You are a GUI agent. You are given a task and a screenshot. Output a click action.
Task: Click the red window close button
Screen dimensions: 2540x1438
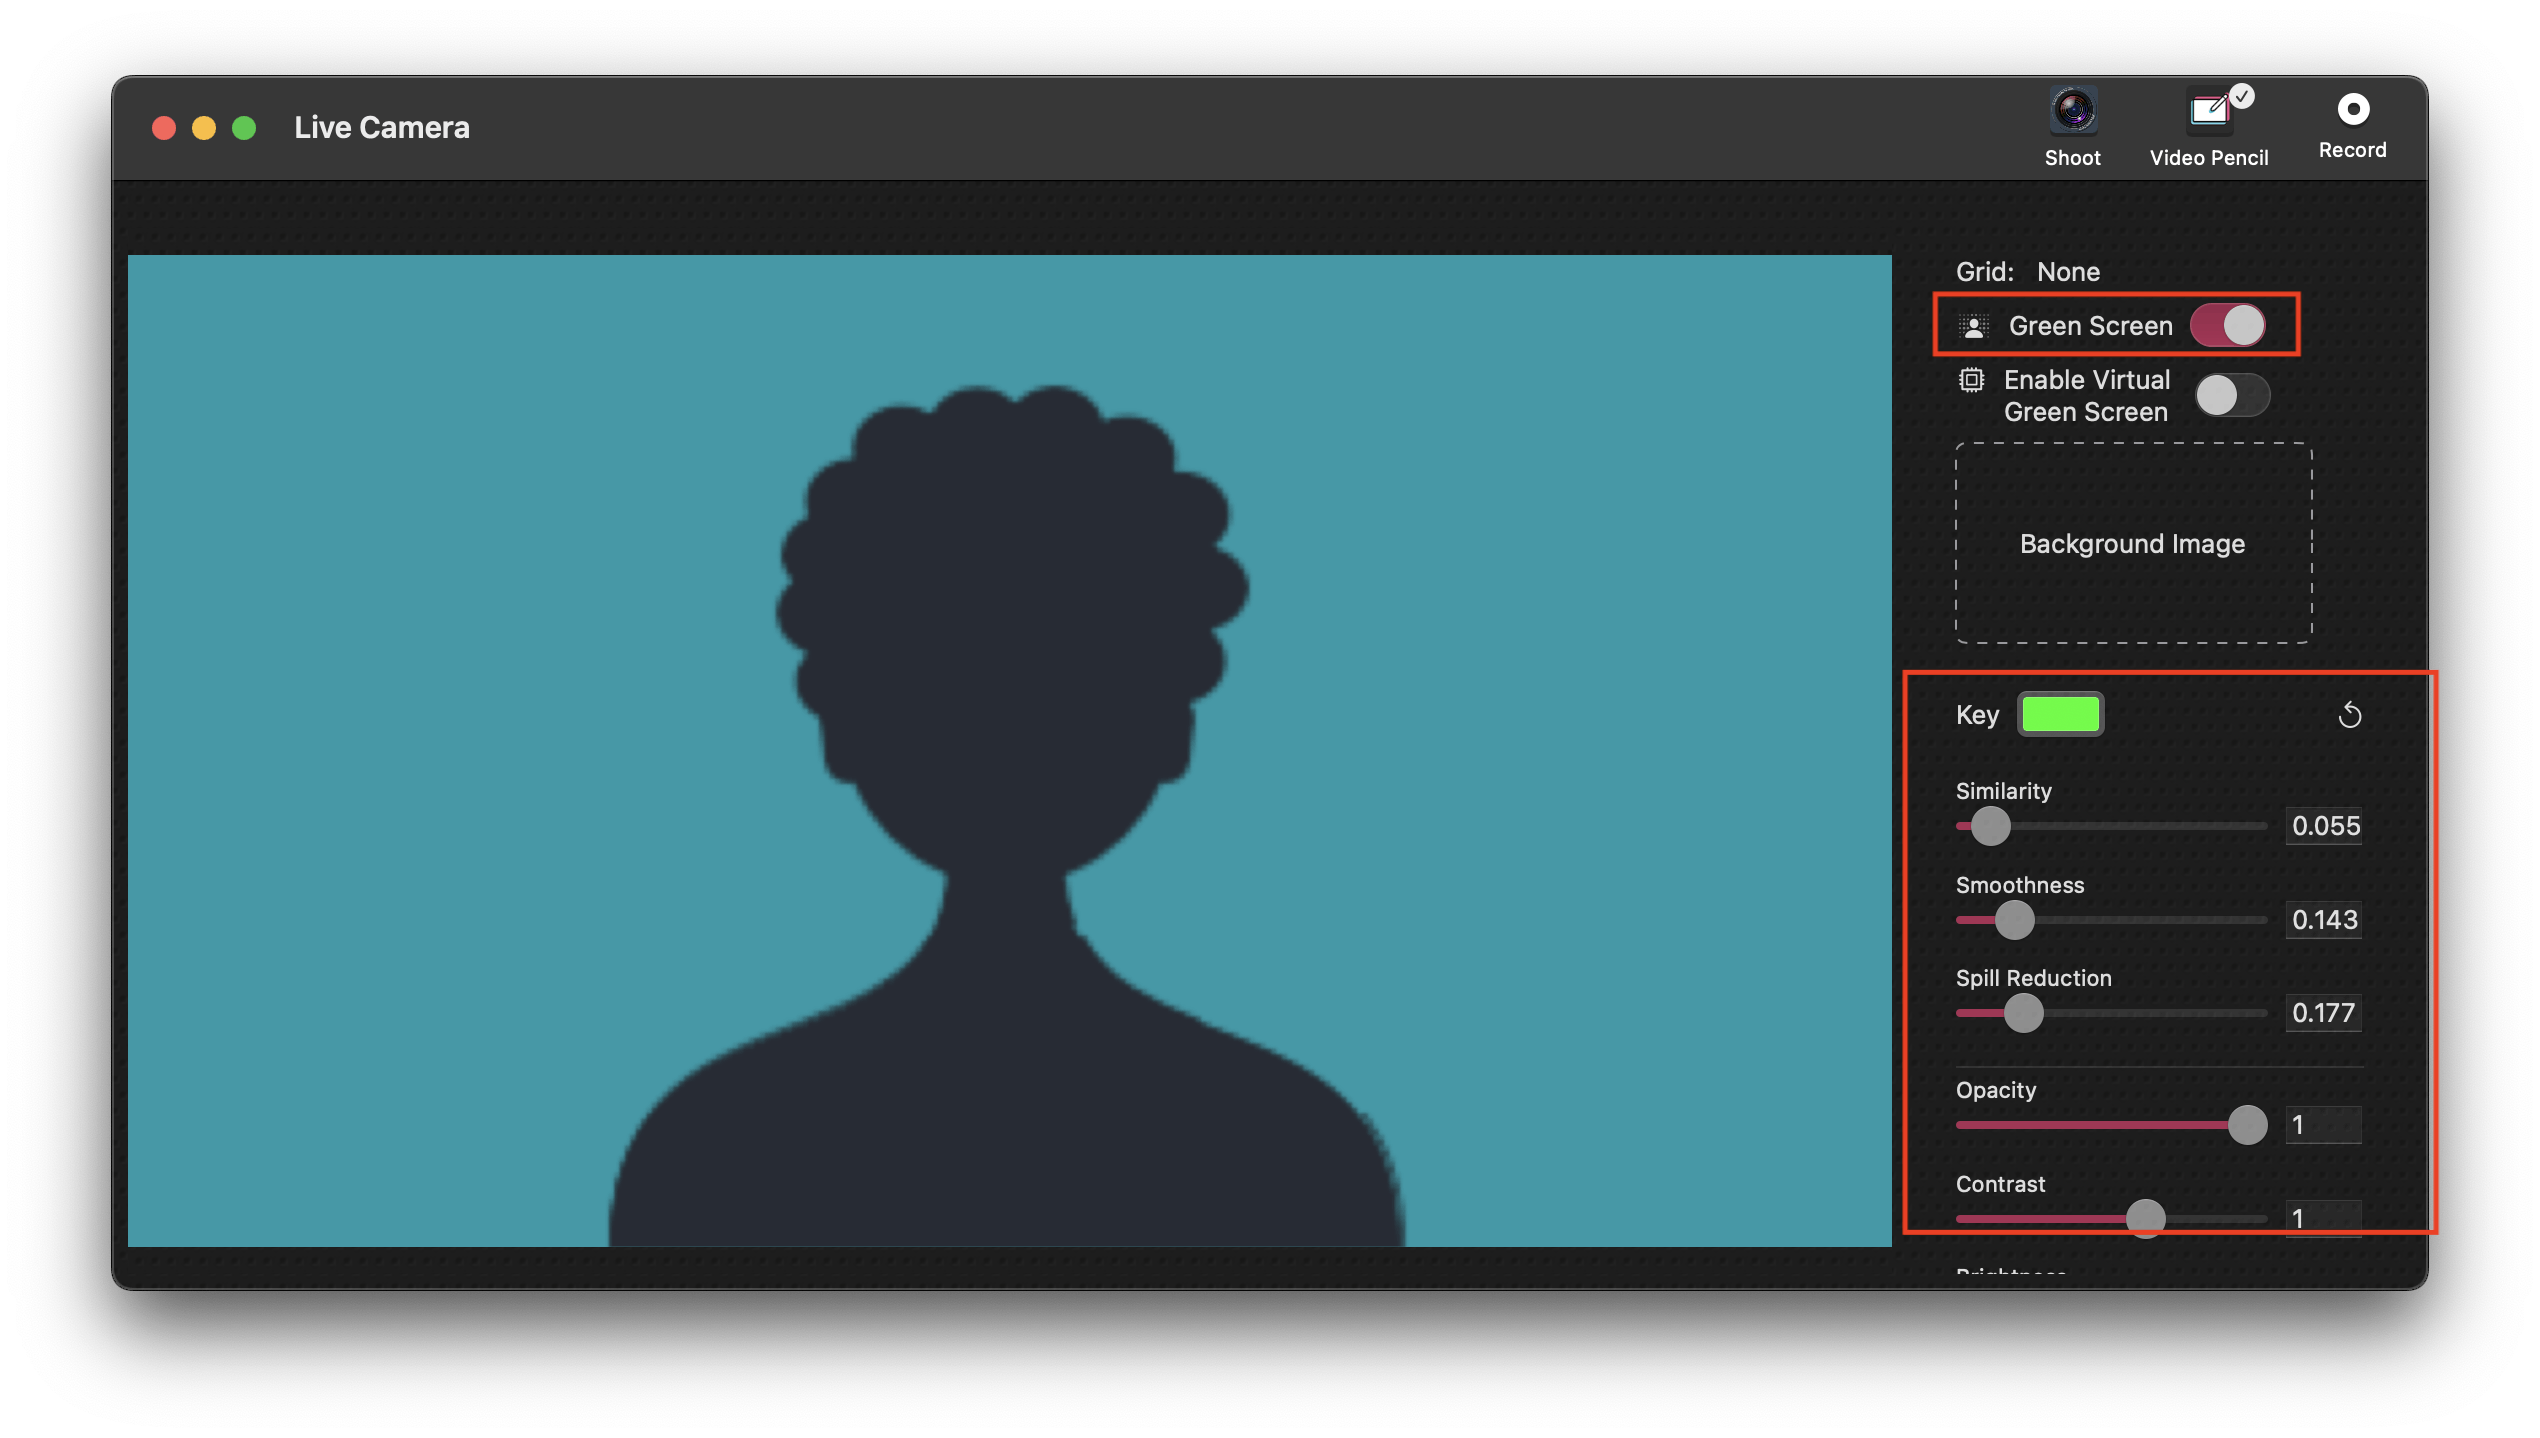click(164, 128)
